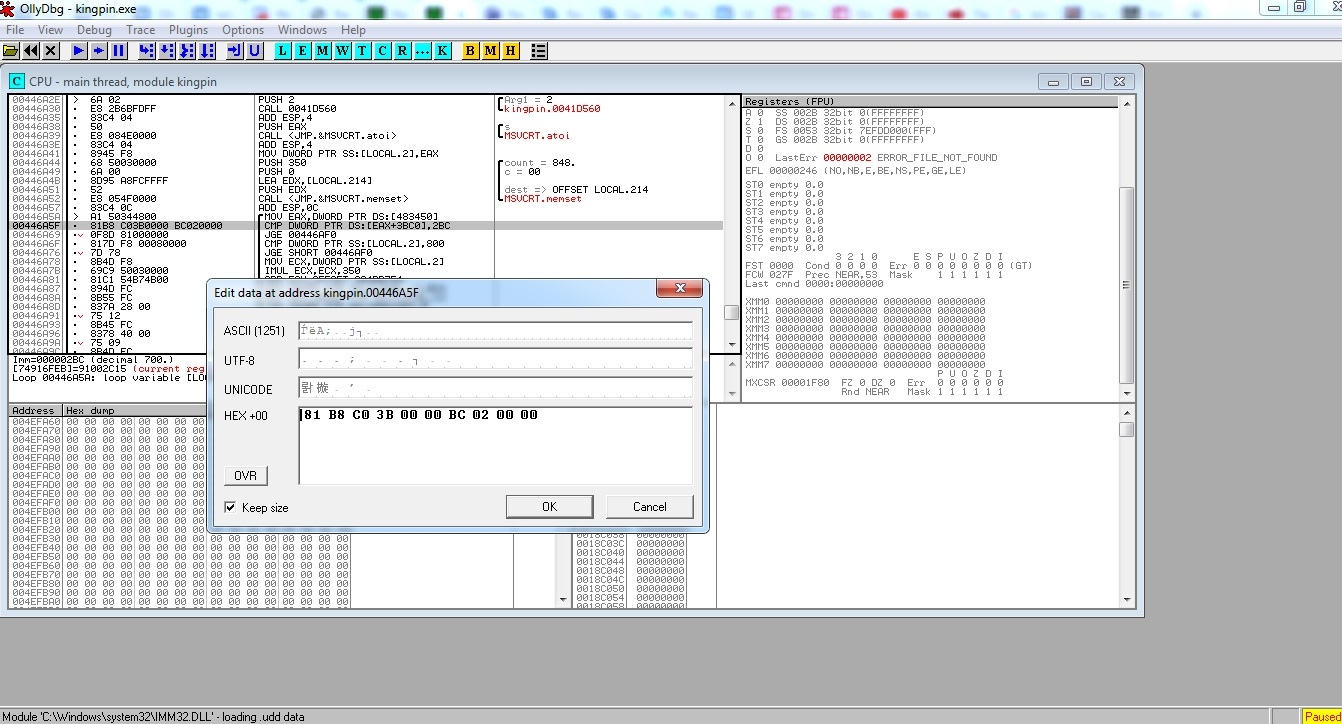Click the OVR overwrite mode button
This screenshot has height=724, width=1342.
click(245, 476)
